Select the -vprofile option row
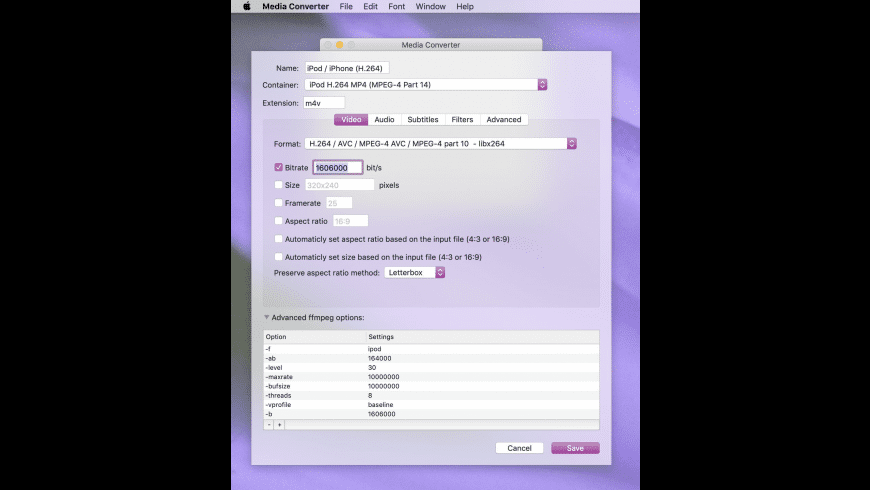The height and width of the screenshot is (490, 870). (431, 405)
